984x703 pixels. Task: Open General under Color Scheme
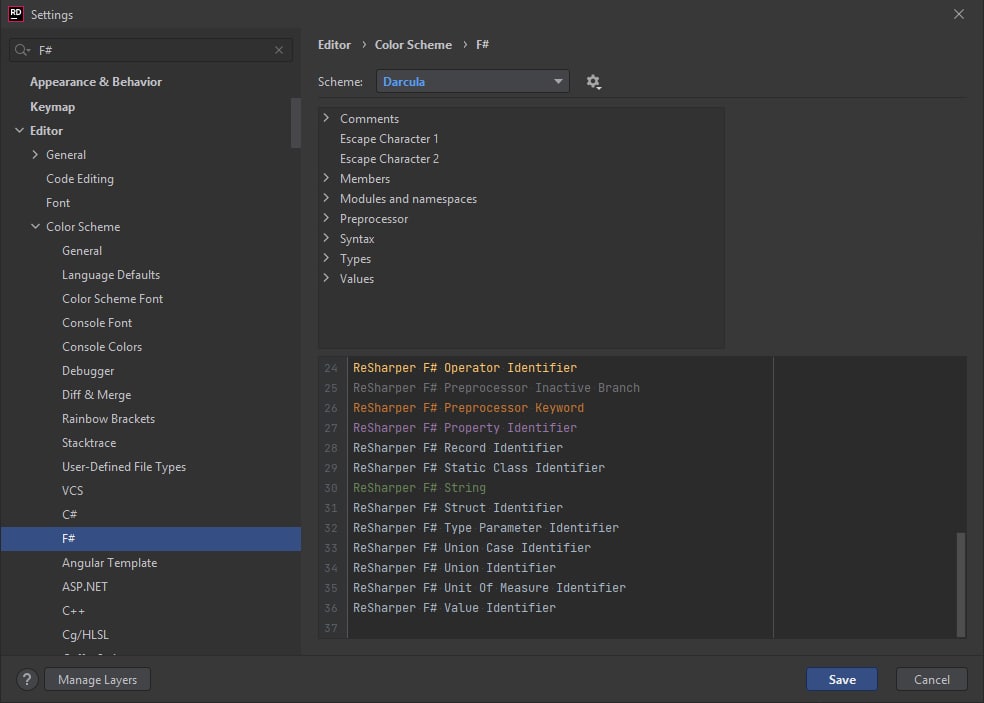[x=82, y=250]
